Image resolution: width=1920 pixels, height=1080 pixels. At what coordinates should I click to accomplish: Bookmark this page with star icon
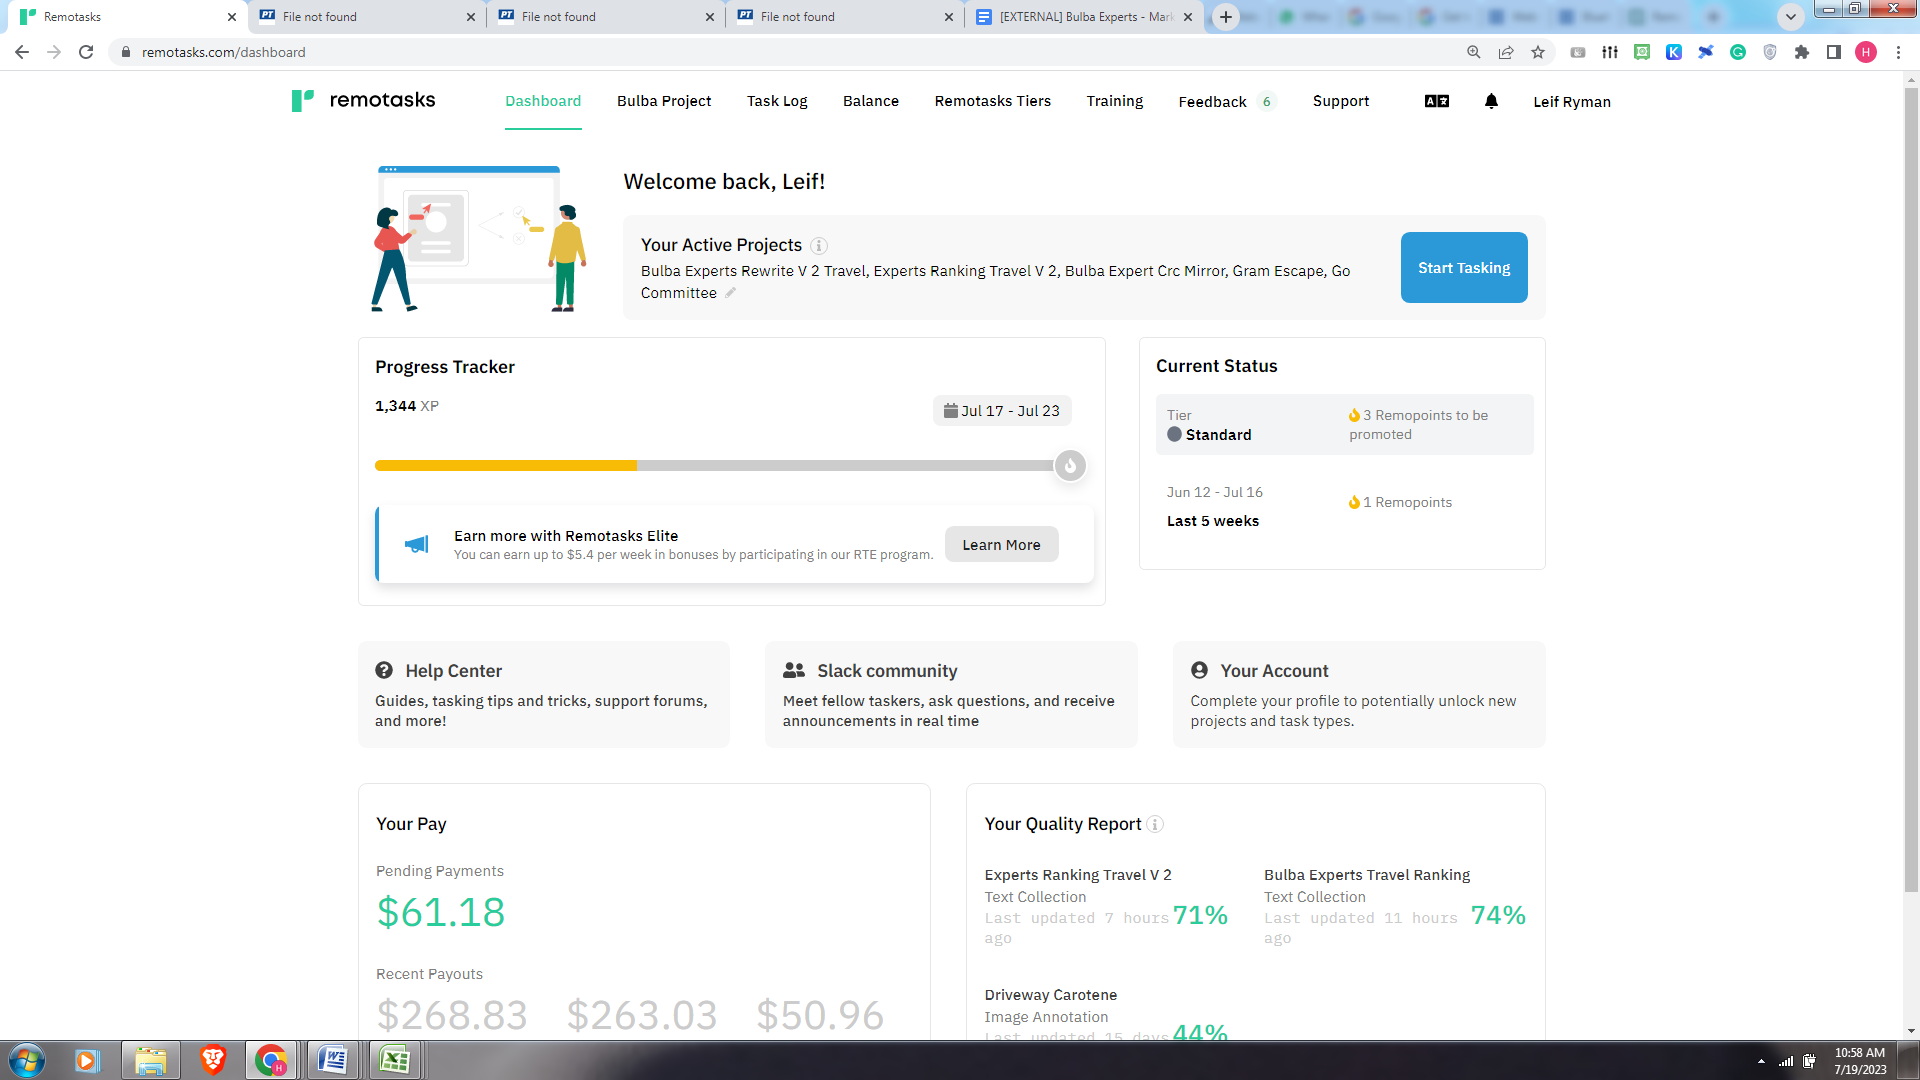coord(1538,52)
